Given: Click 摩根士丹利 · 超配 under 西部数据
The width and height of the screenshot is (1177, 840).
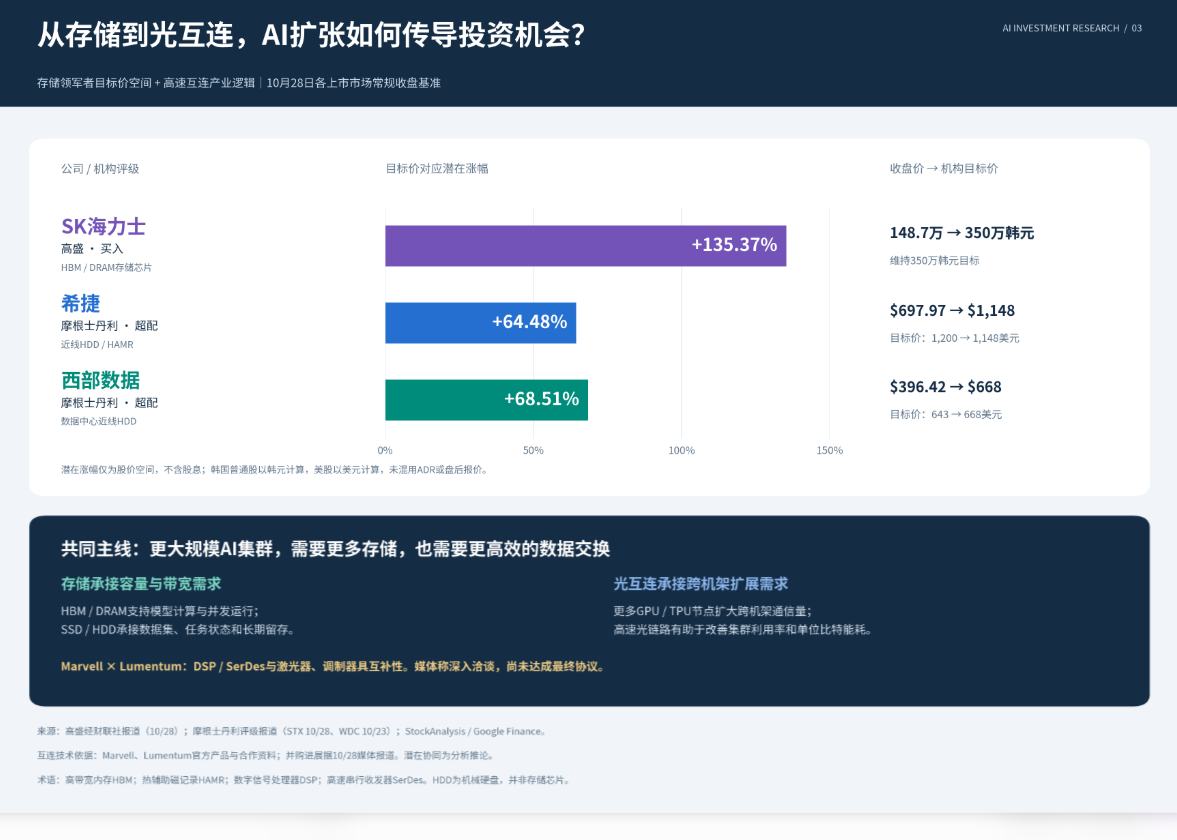Looking at the screenshot, I should tap(110, 402).
